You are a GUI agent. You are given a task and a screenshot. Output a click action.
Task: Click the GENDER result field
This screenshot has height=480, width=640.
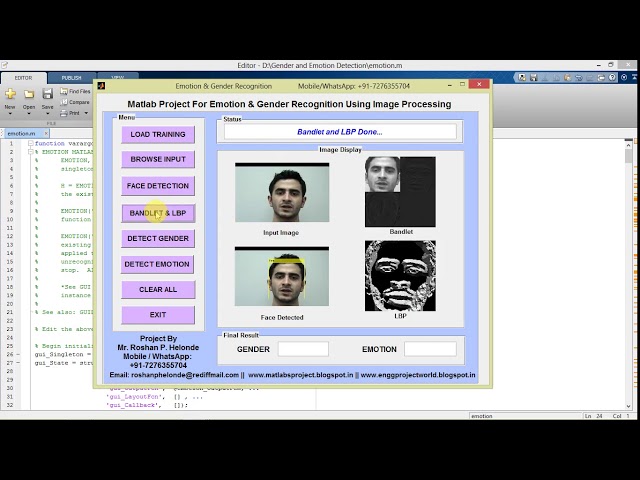click(x=303, y=349)
